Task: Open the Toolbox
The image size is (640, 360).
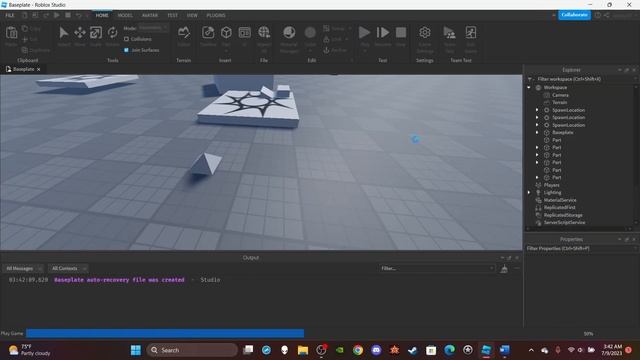Action: [208, 33]
